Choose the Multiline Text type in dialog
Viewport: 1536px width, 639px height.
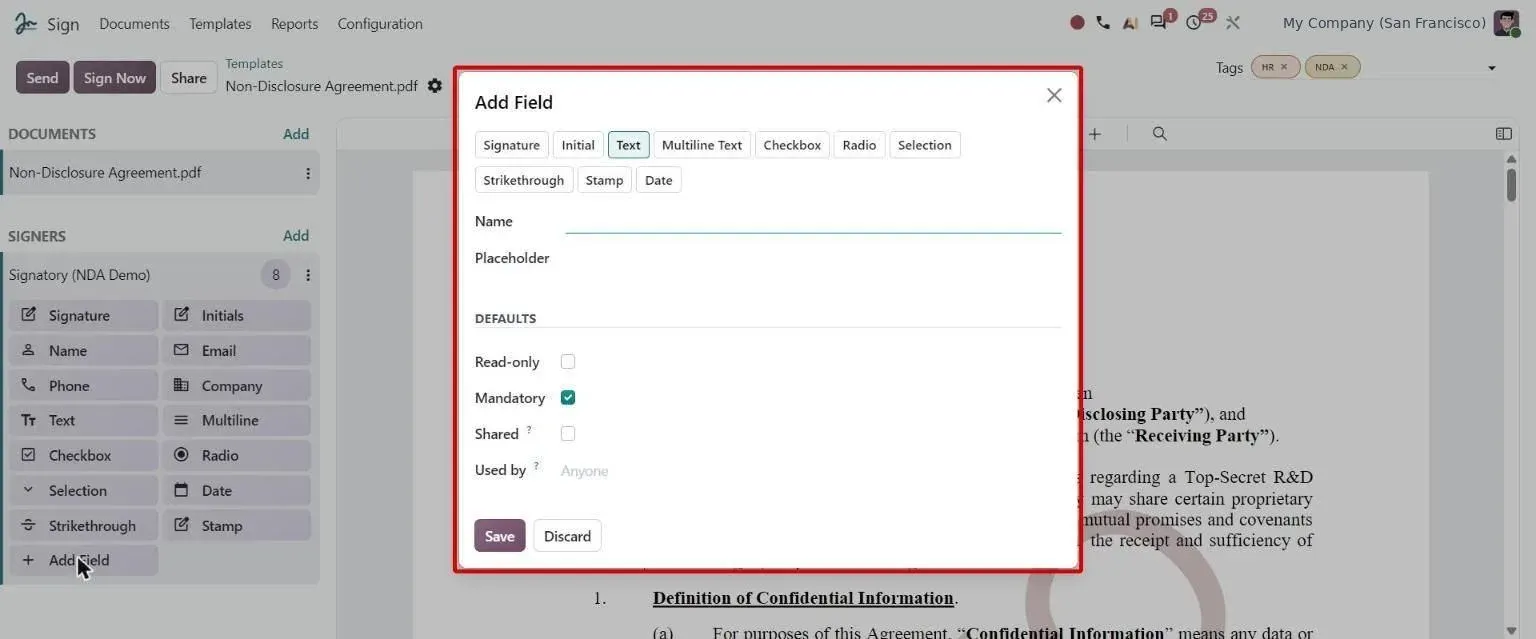[x=702, y=145]
